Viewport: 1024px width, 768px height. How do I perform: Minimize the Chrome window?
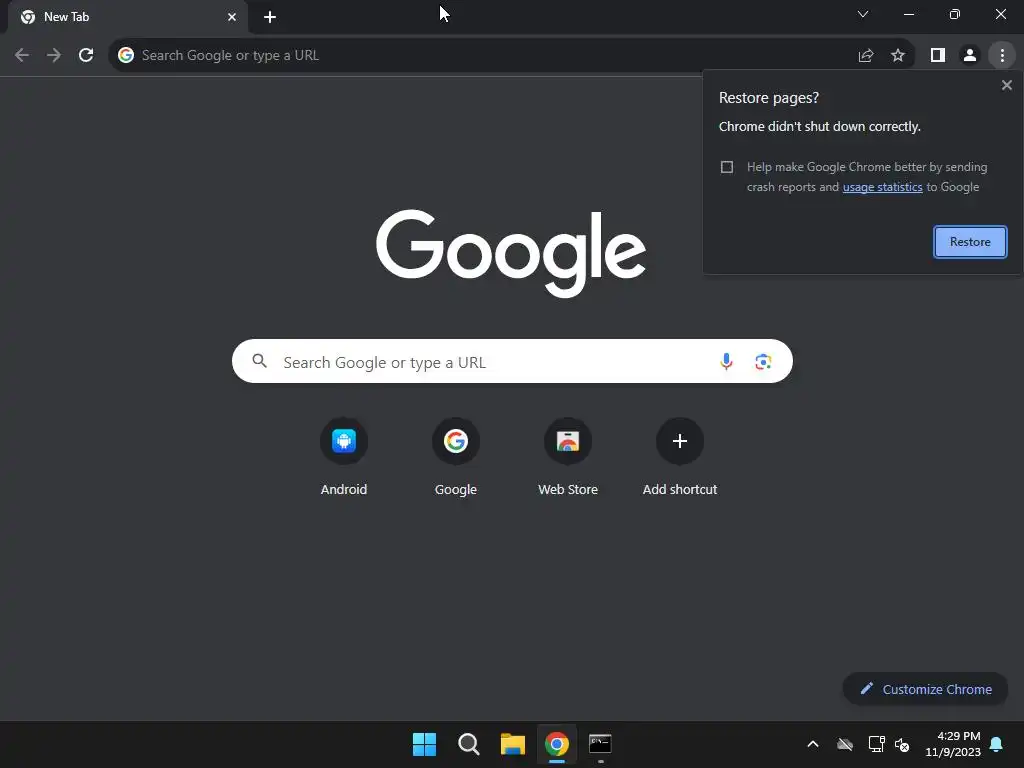tap(908, 14)
